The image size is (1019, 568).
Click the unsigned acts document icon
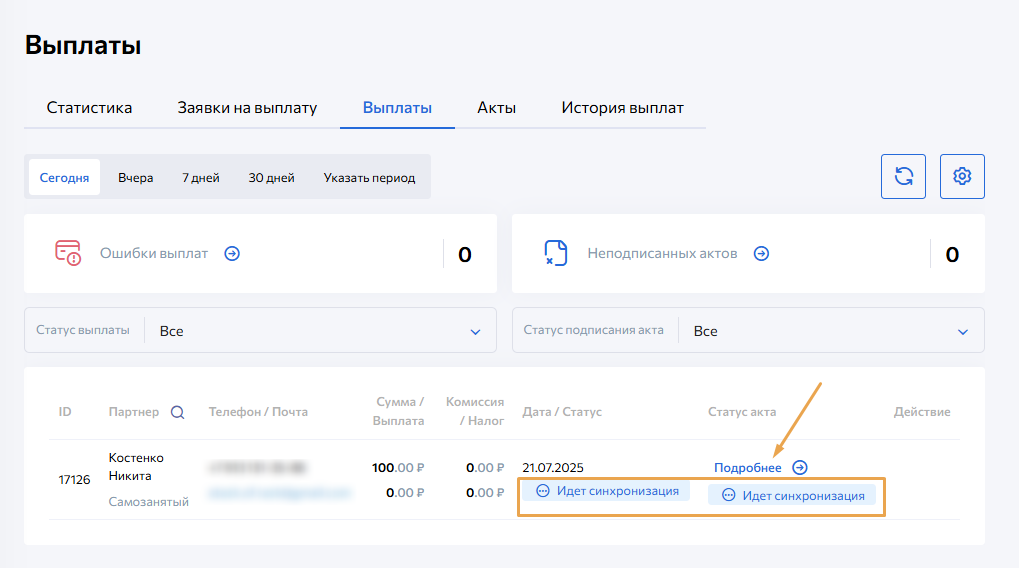point(556,253)
